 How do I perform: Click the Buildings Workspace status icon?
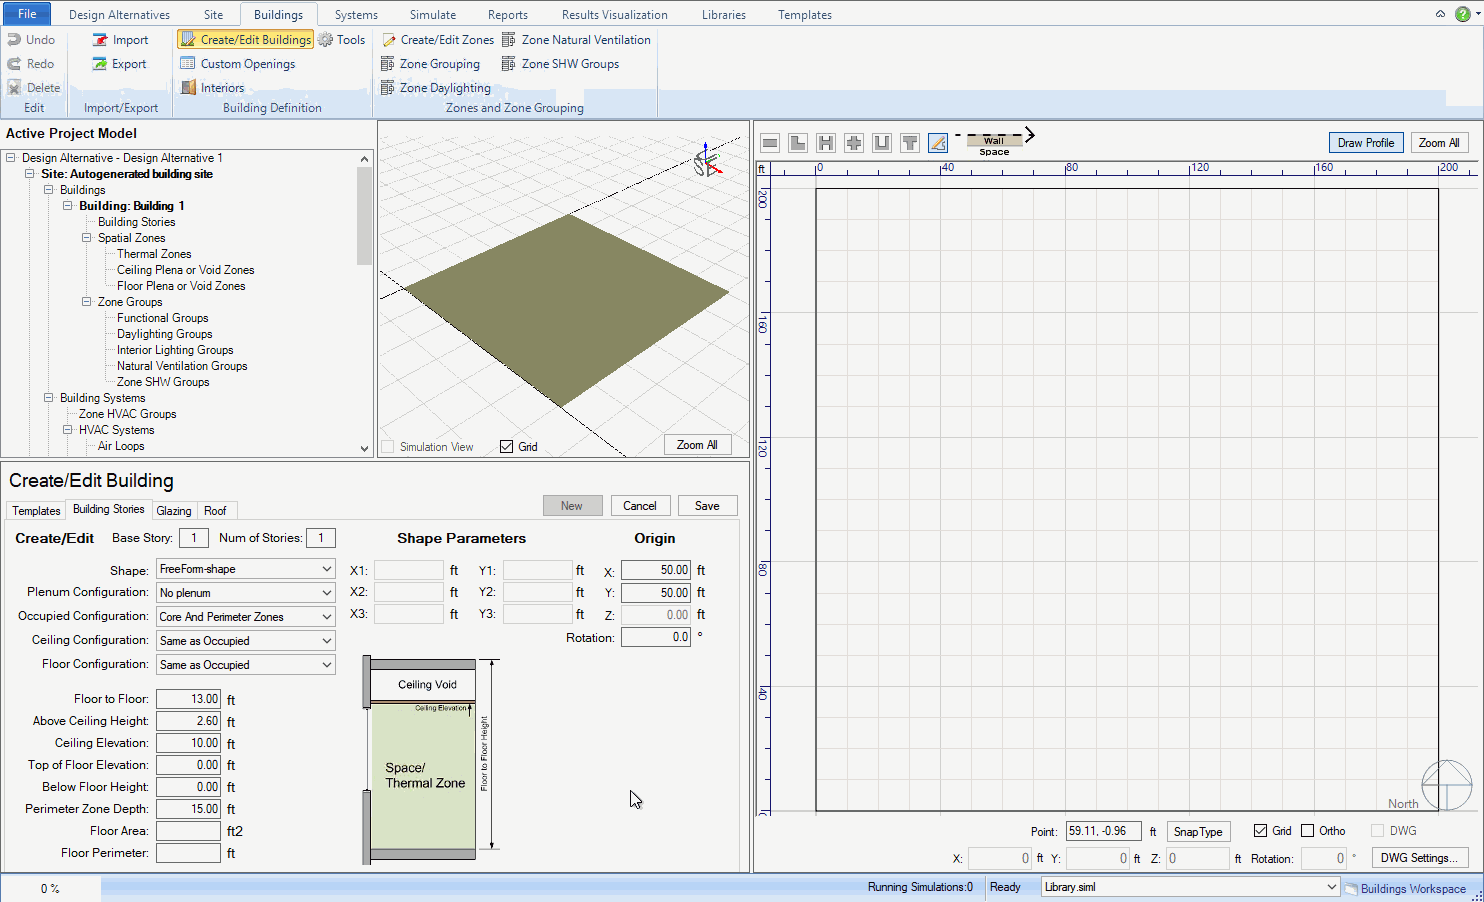[1351, 888]
